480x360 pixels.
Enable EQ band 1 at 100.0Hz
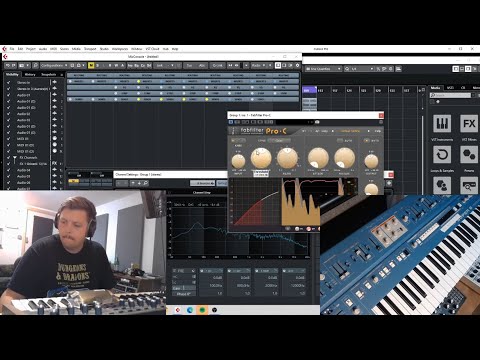202,271
